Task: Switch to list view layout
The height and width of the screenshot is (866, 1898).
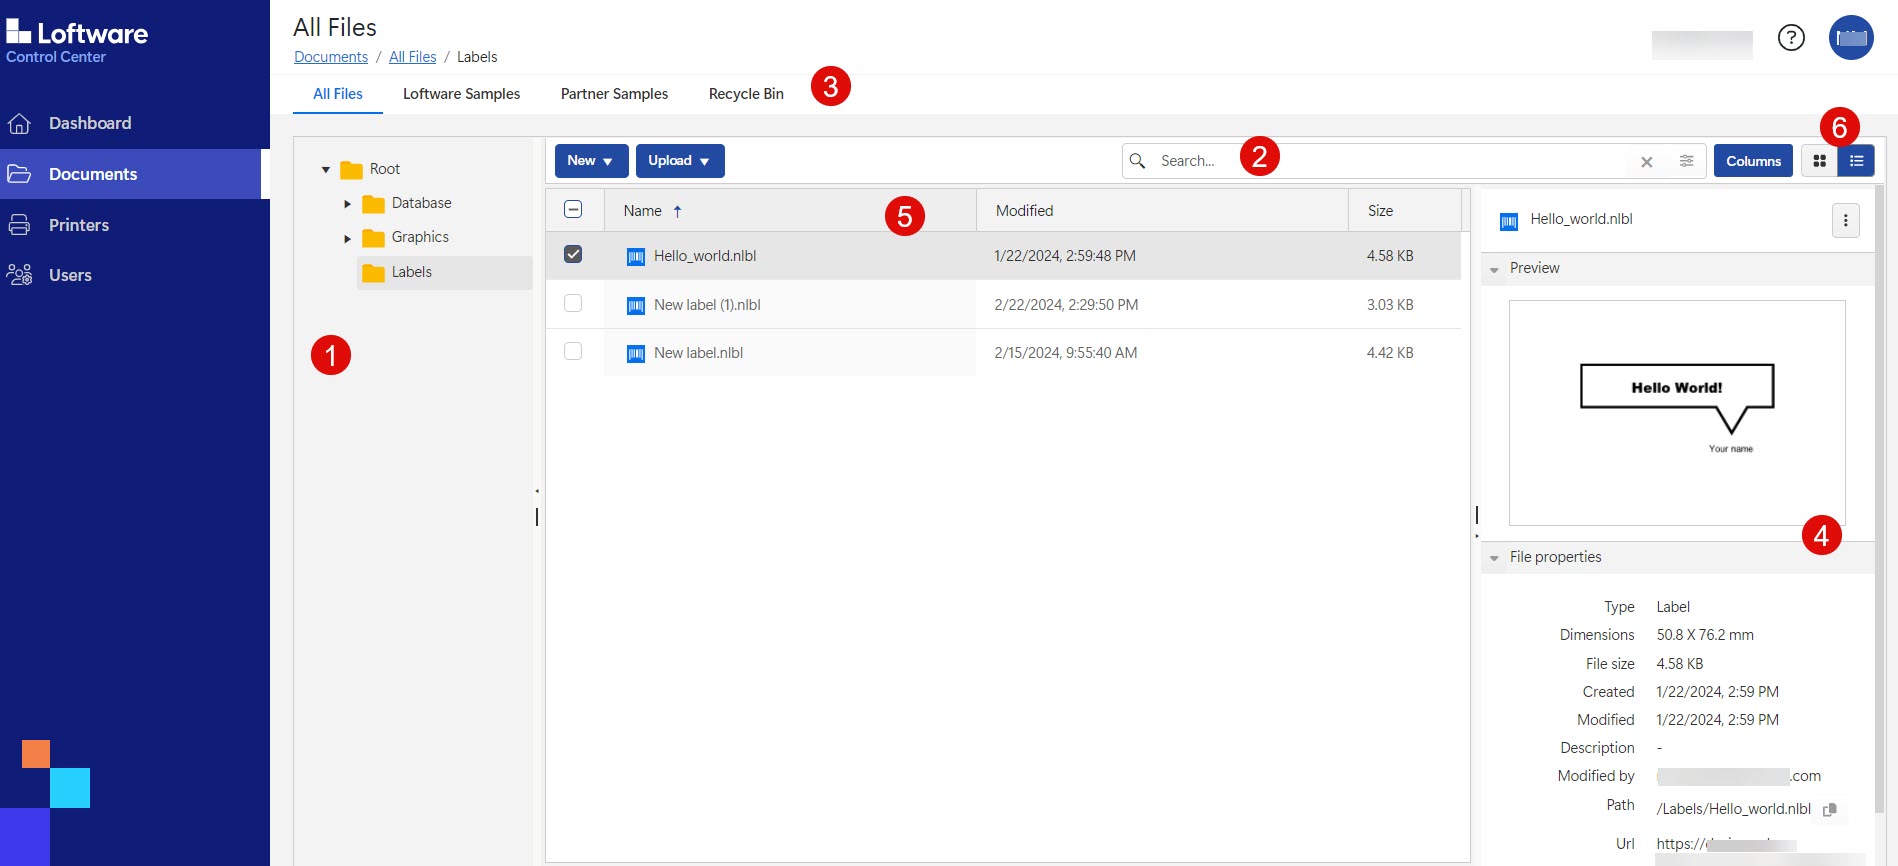Action: pyautogui.click(x=1856, y=161)
